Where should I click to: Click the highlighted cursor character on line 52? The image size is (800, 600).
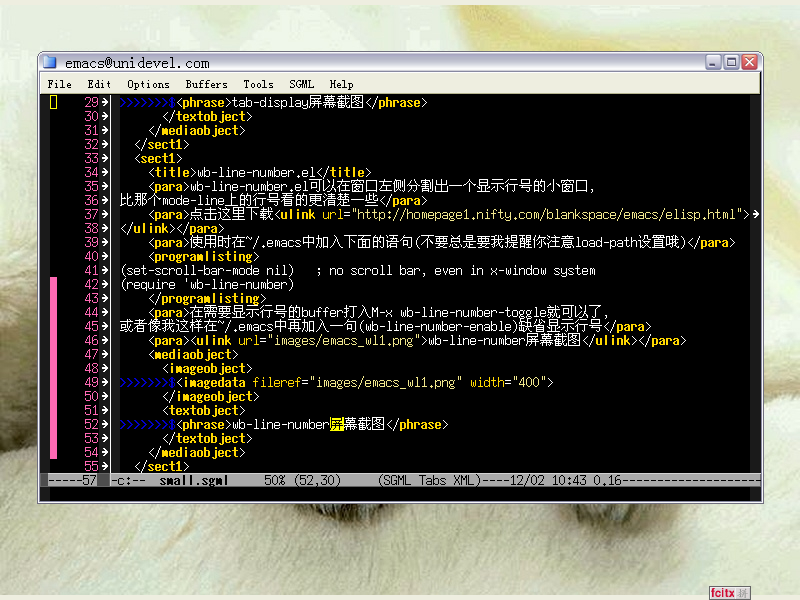coord(337,424)
